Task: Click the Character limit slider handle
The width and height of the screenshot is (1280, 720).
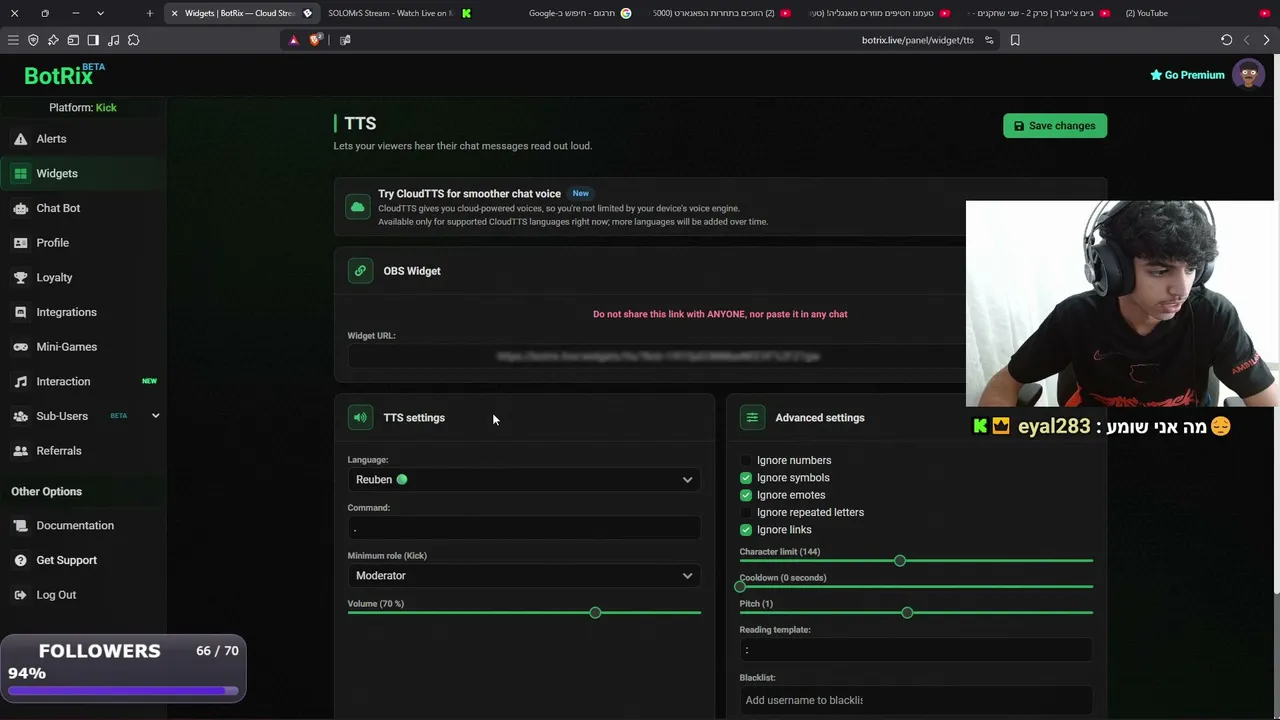Action: pos(900,561)
